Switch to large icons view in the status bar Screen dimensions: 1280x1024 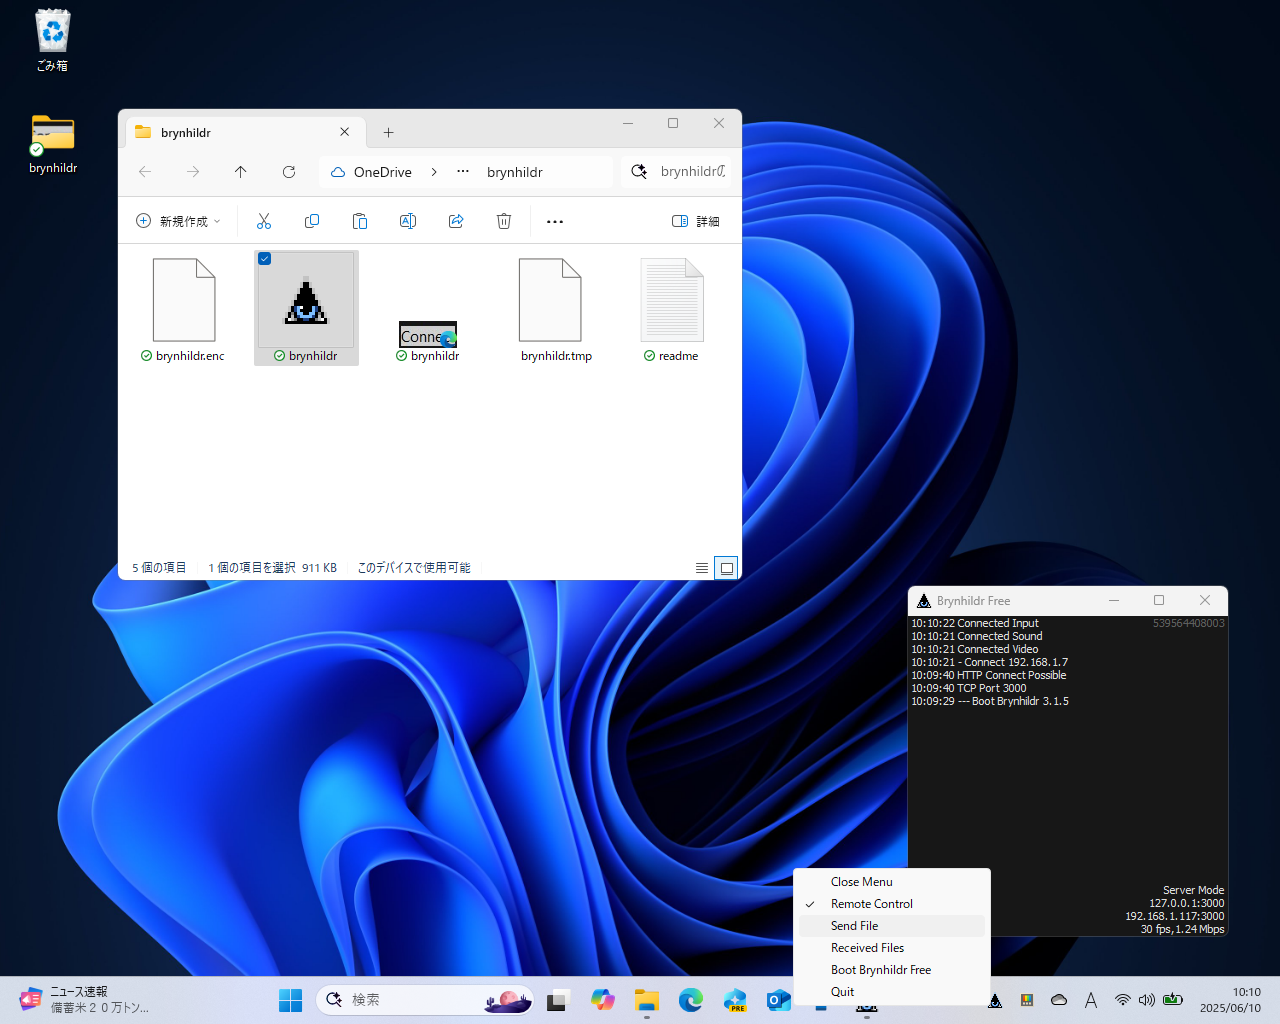[x=726, y=567]
